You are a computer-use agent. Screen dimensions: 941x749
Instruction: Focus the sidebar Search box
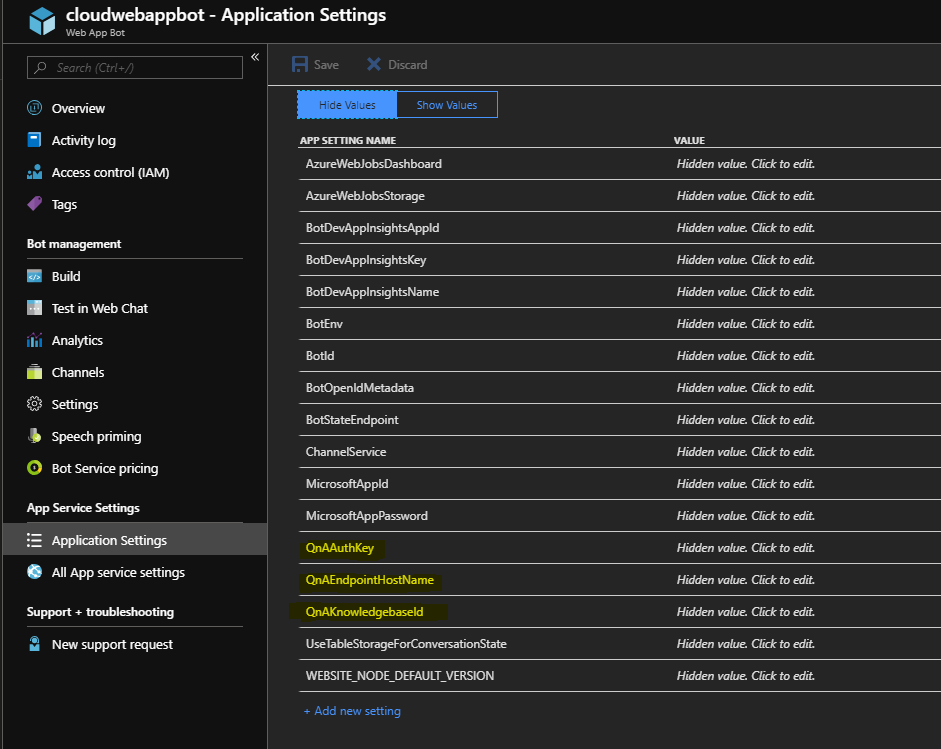[135, 68]
